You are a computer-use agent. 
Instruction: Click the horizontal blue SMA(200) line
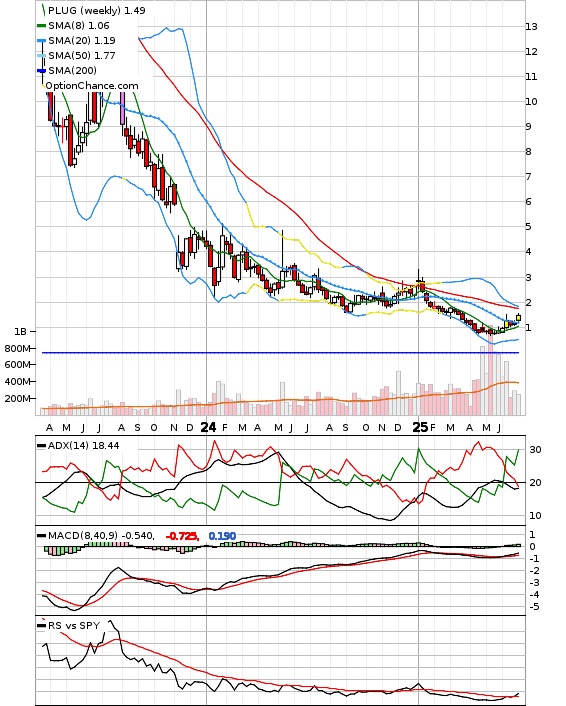(x=280, y=353)
